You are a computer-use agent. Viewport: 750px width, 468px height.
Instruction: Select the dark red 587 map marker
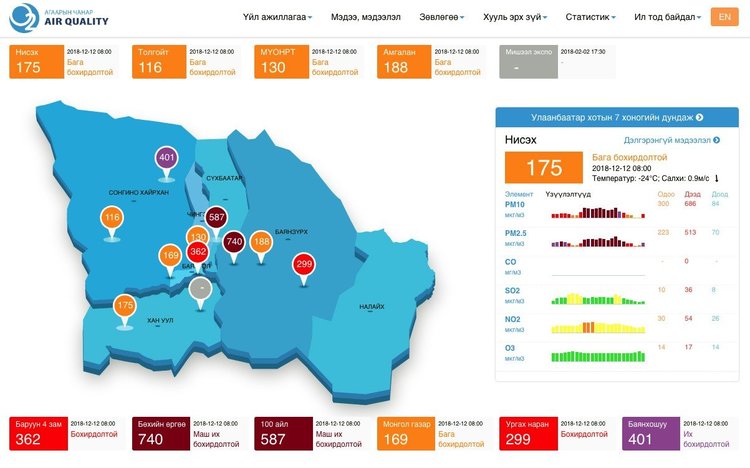click(x=216, y=217)
